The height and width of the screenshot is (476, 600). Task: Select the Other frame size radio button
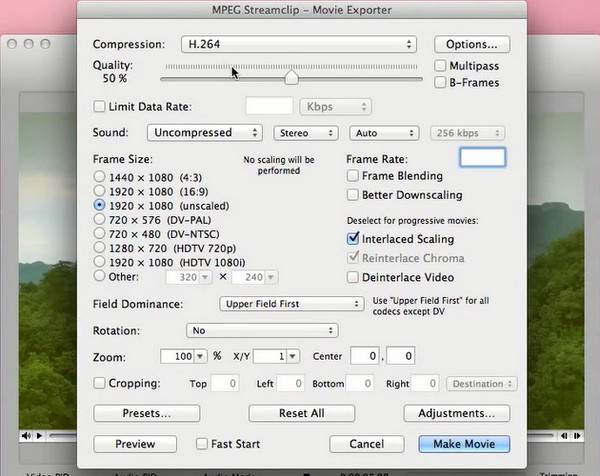[99, 276]
